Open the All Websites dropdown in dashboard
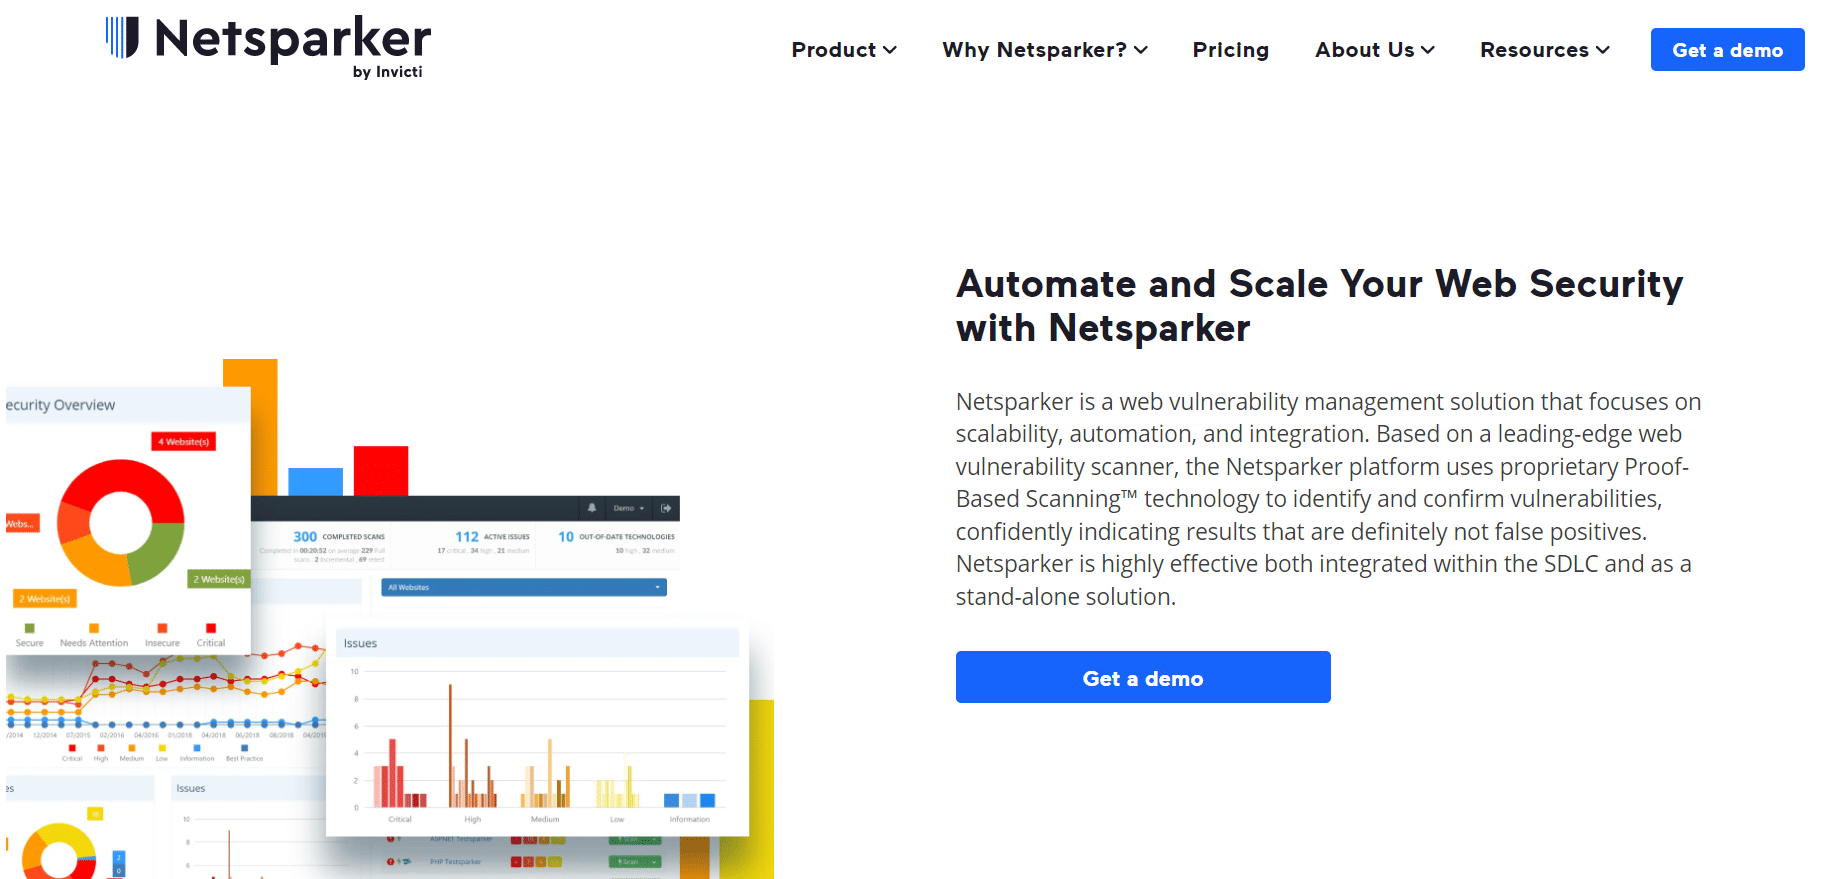 point(524,587)
